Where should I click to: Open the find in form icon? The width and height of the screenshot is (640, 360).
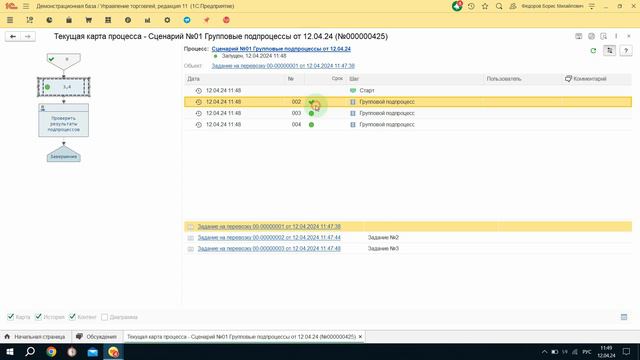tap(604, 36)
